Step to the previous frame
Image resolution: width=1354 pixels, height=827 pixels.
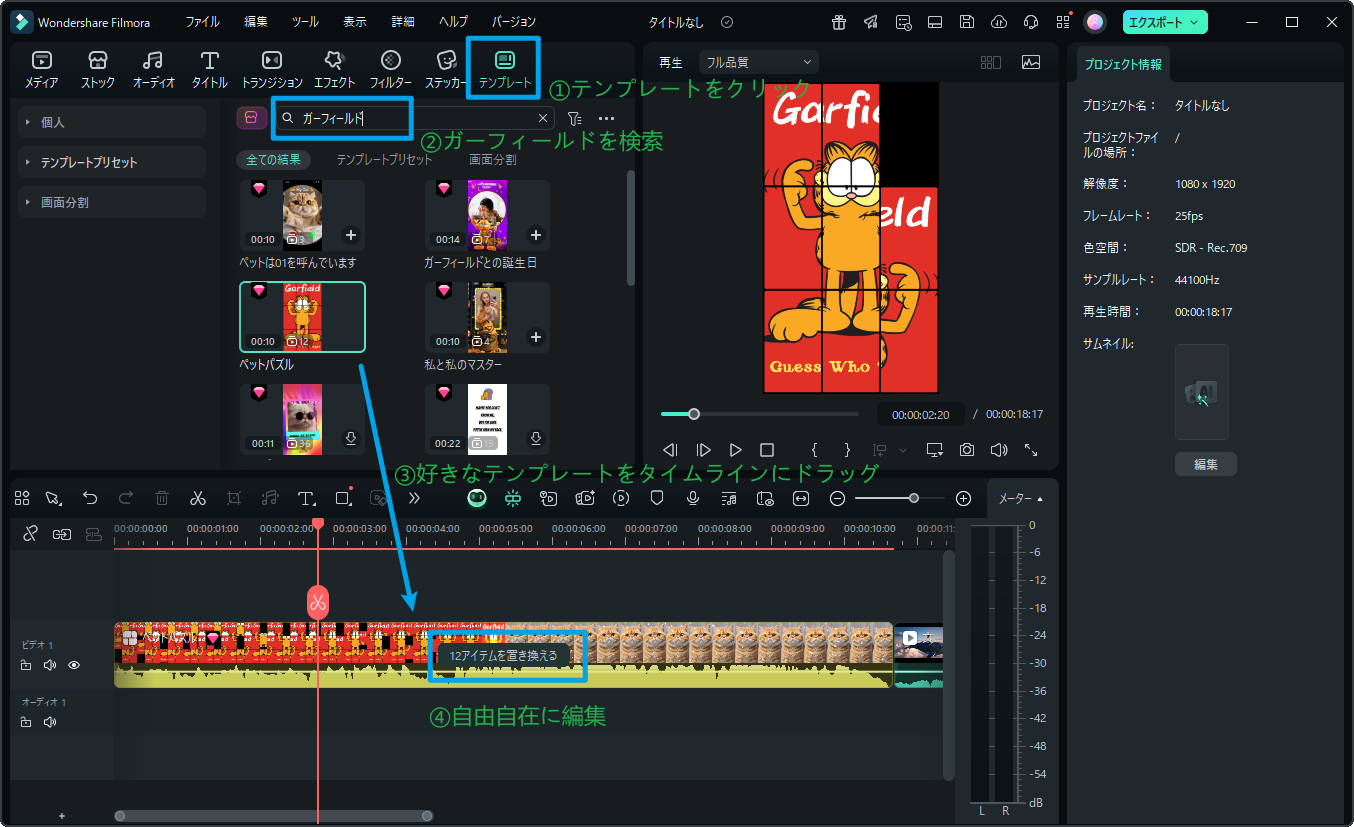671,450
